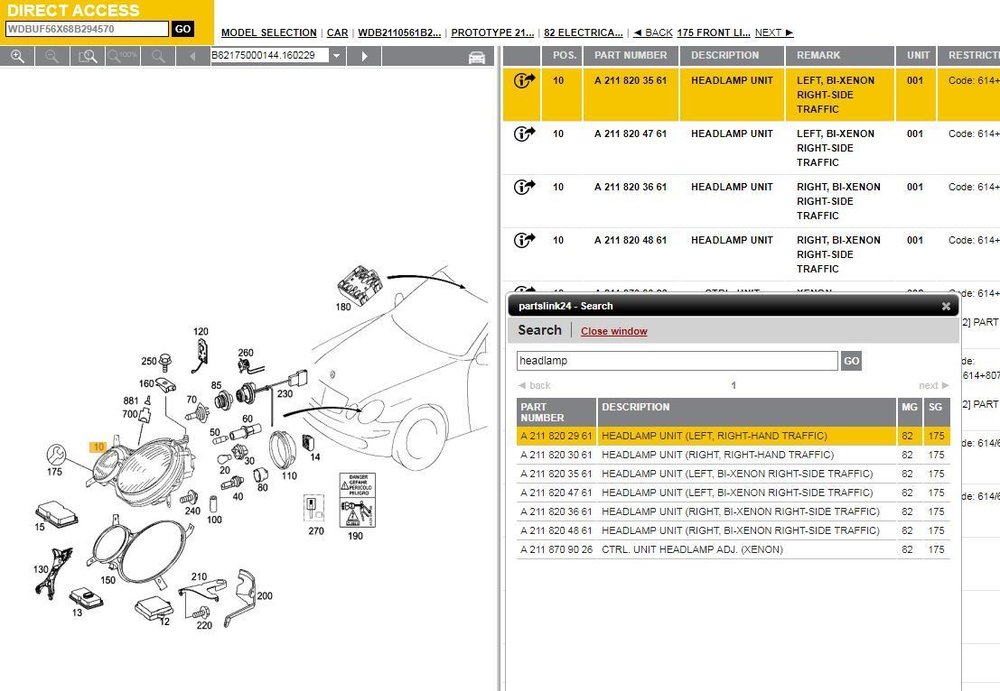Open info icon for part A 211 820 47 61
This screenshot has height=691, width=1000.
pyautogui.click(x=524, y=133)
